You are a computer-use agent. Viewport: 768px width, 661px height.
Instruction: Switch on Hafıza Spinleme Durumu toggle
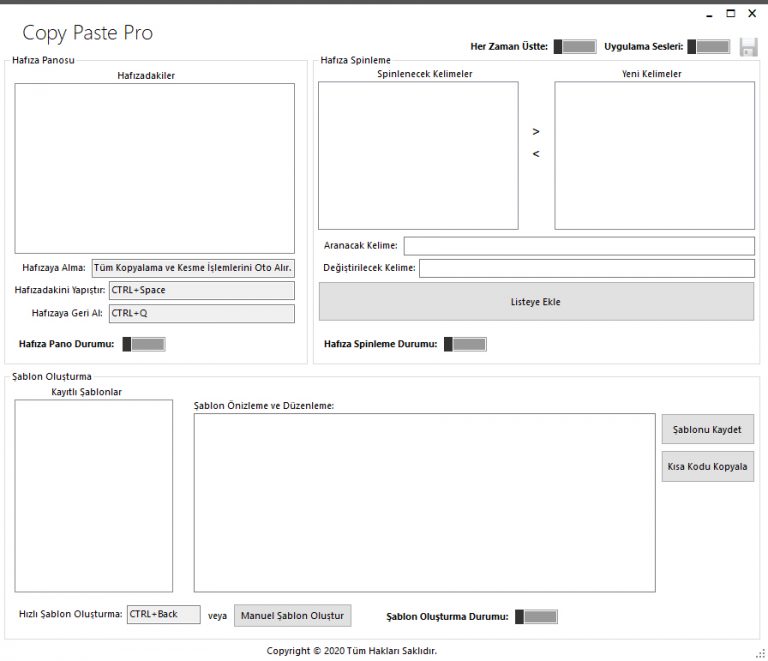(465, 344)
